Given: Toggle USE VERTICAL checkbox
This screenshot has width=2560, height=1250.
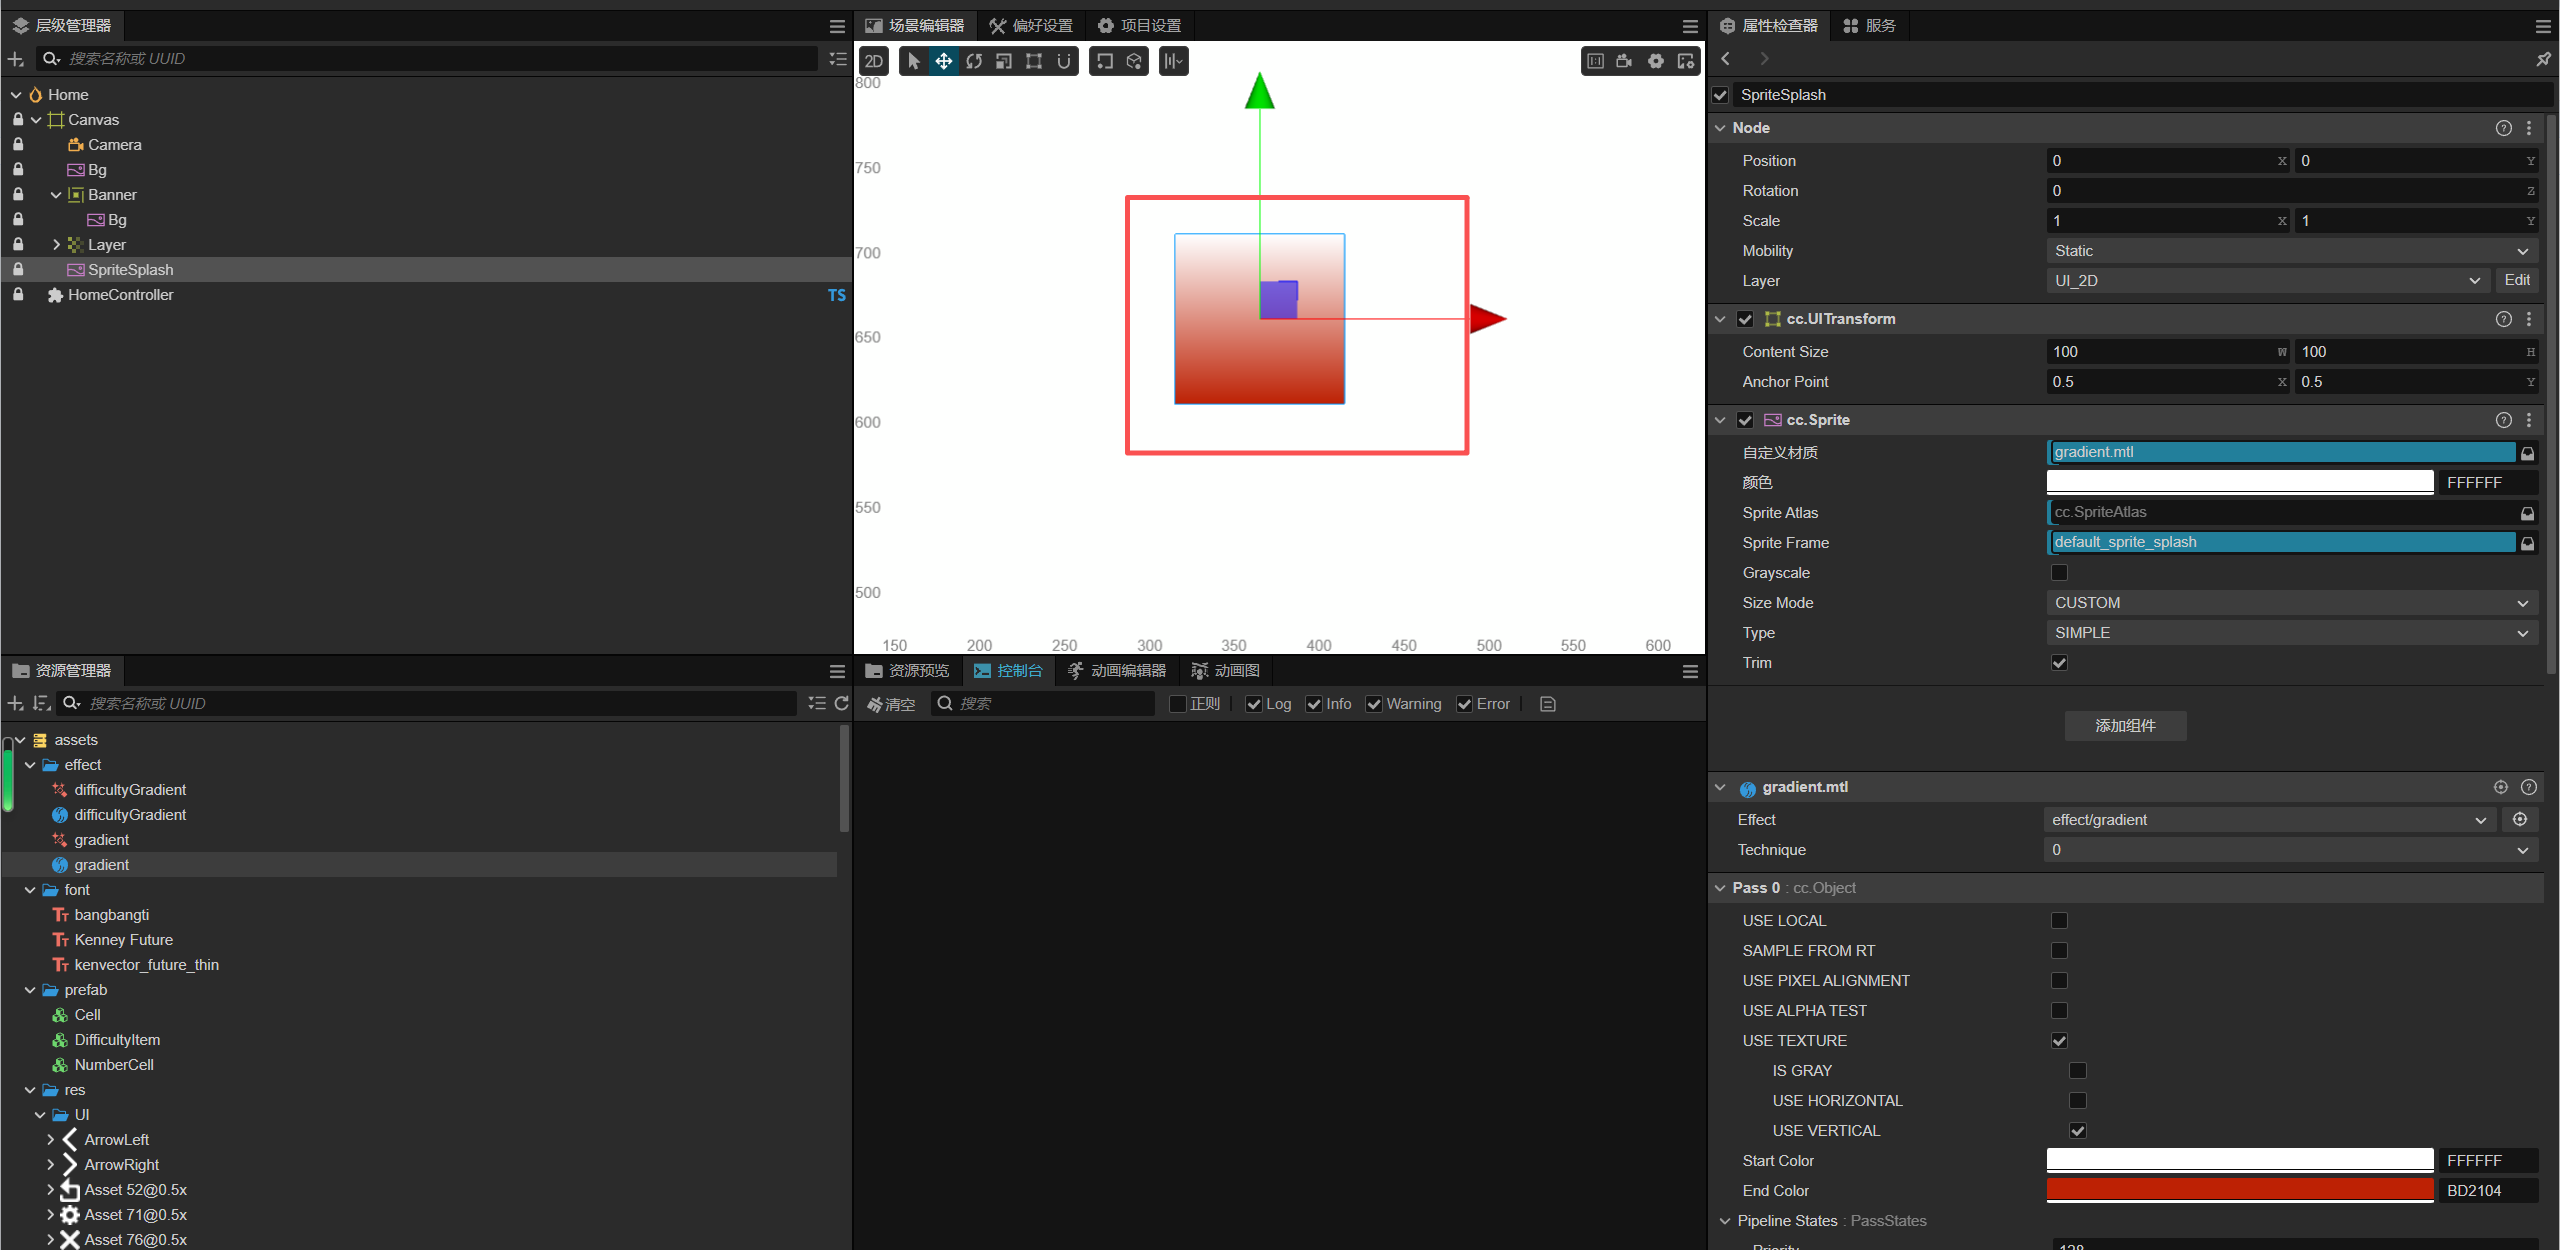Looking at the screenshot, I should [x=2078, y=1131].
